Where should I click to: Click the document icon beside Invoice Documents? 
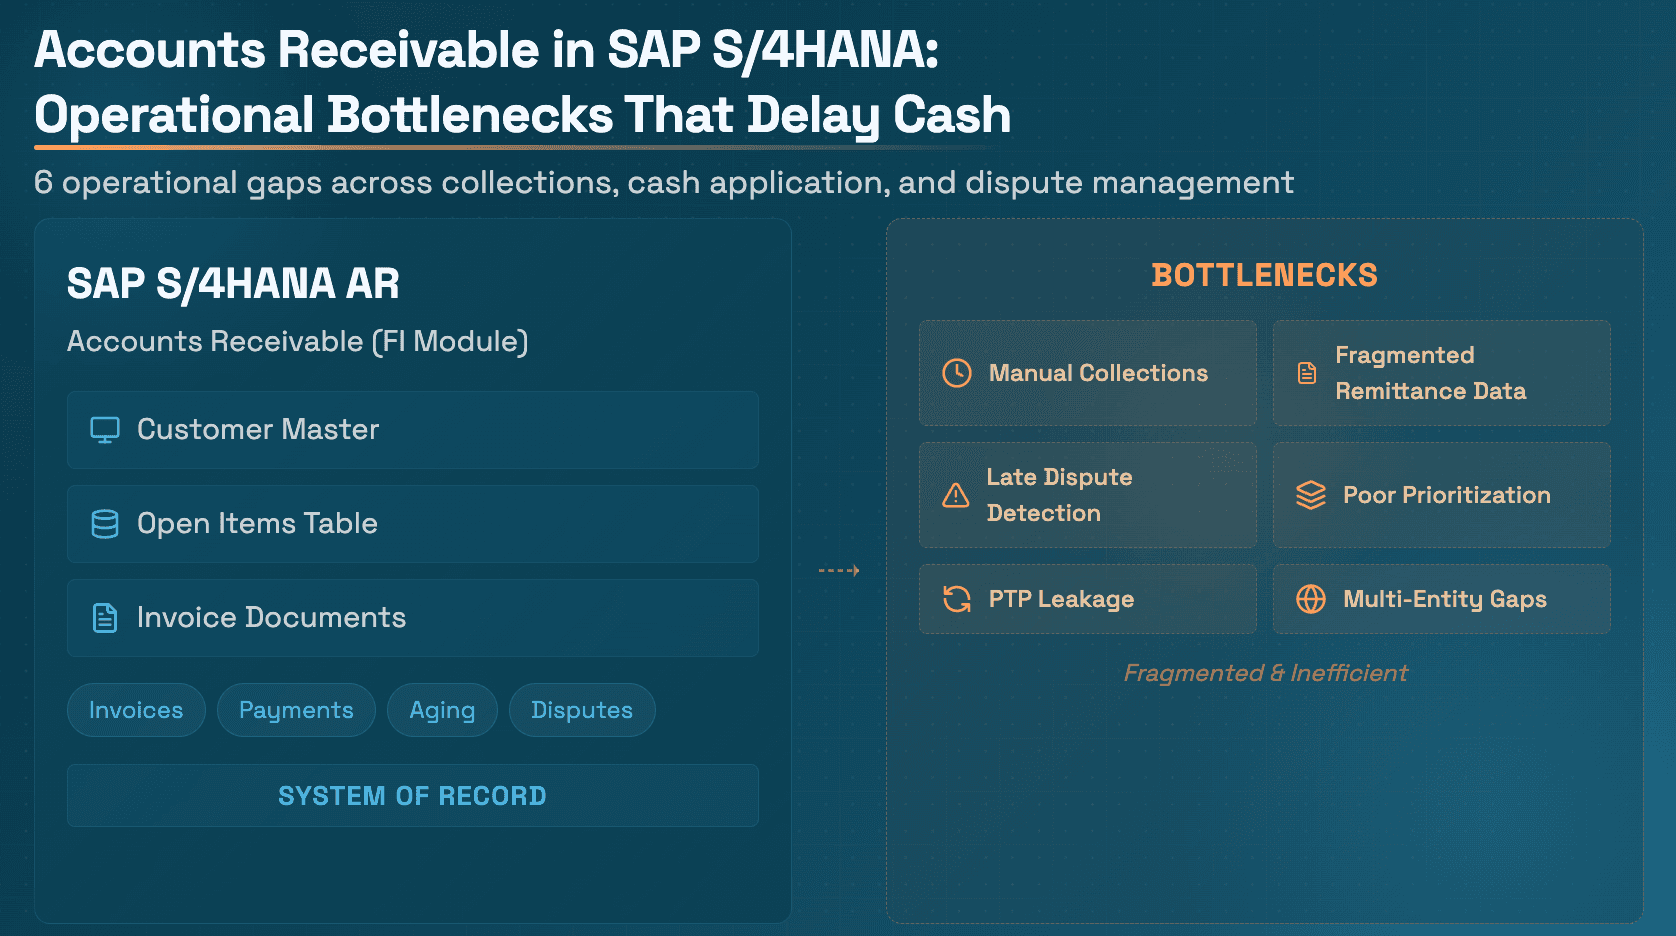105,618
